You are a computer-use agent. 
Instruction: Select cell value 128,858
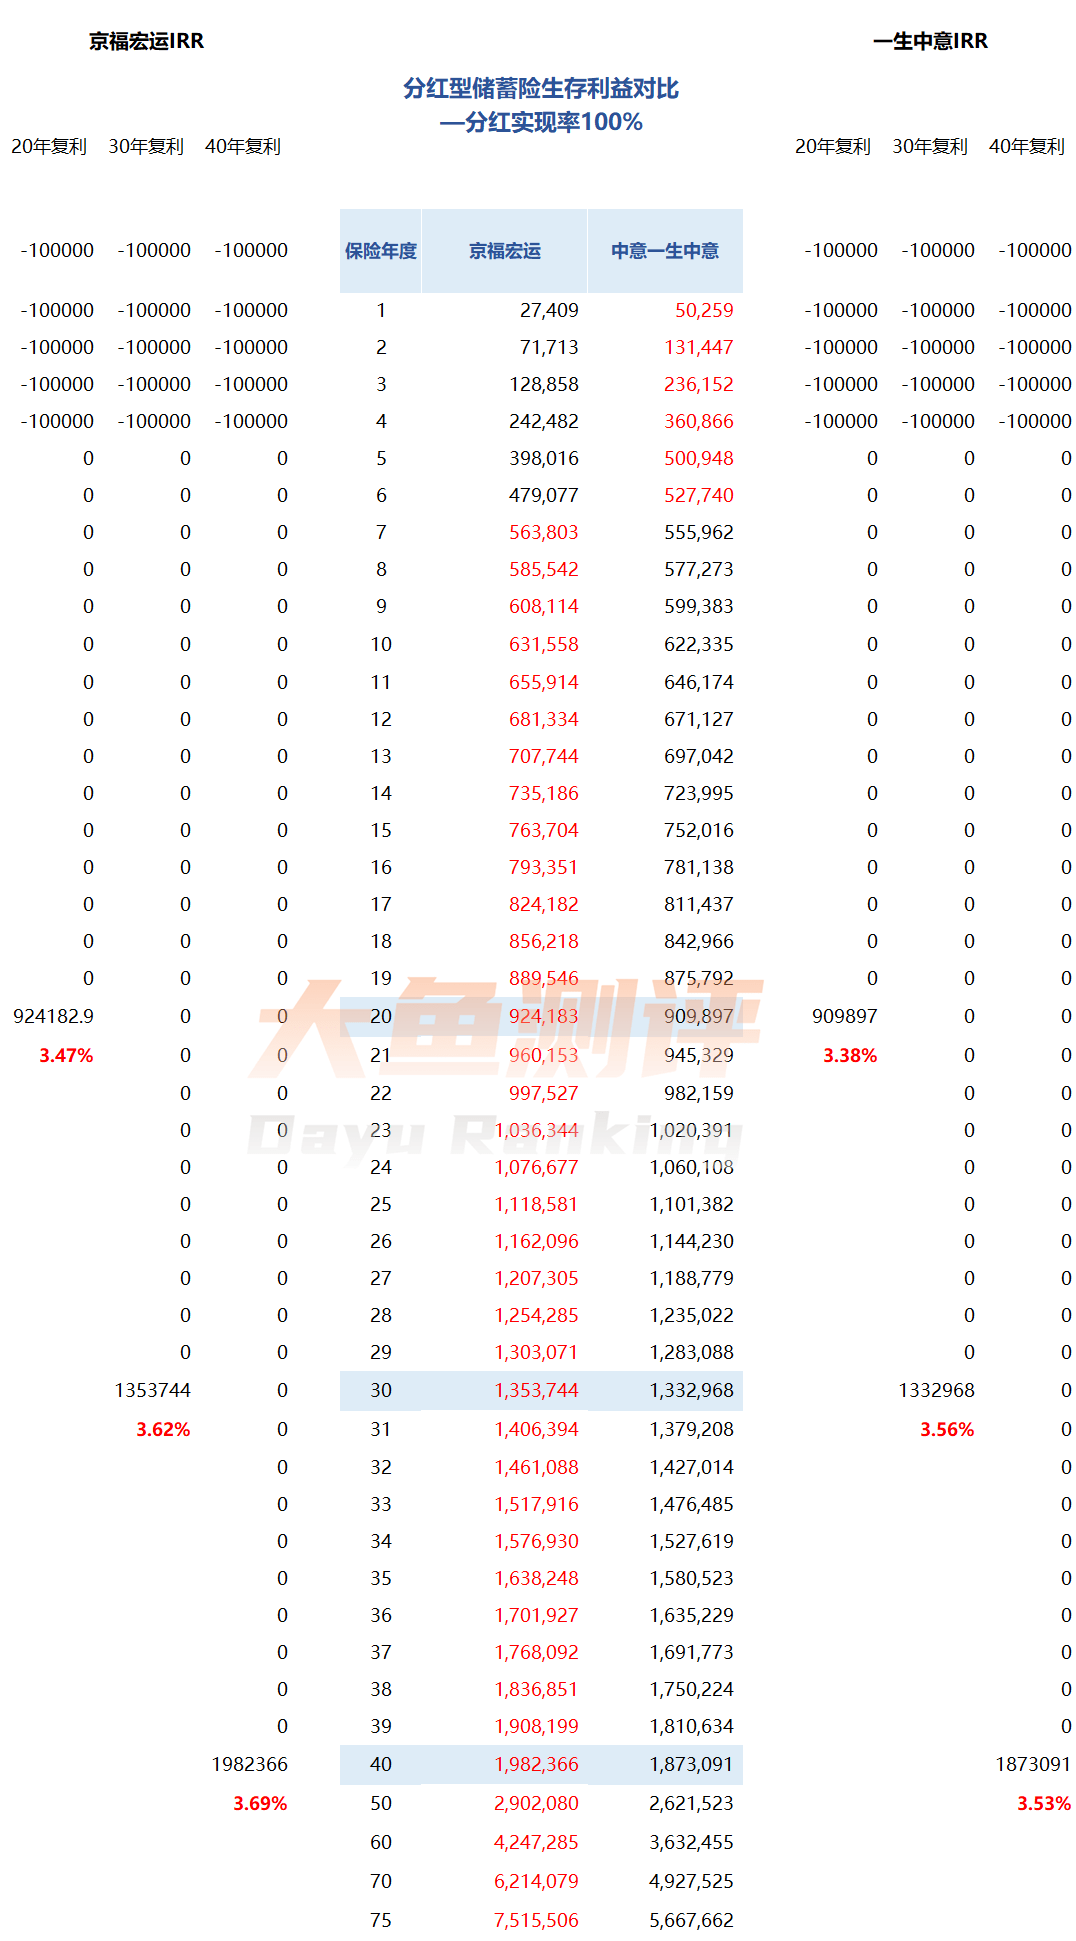[544, 384]
